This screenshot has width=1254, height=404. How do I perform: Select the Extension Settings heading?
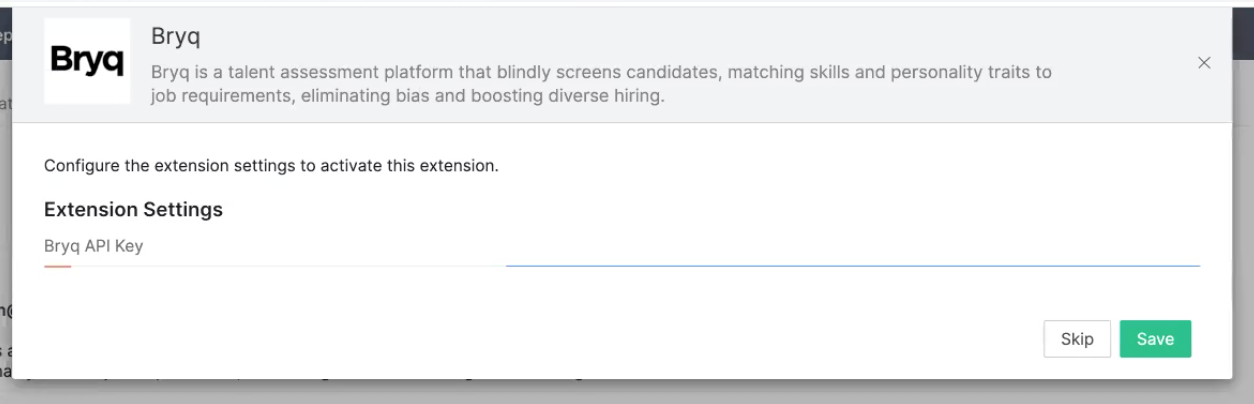pyautogui.click(x=133, y=210)
